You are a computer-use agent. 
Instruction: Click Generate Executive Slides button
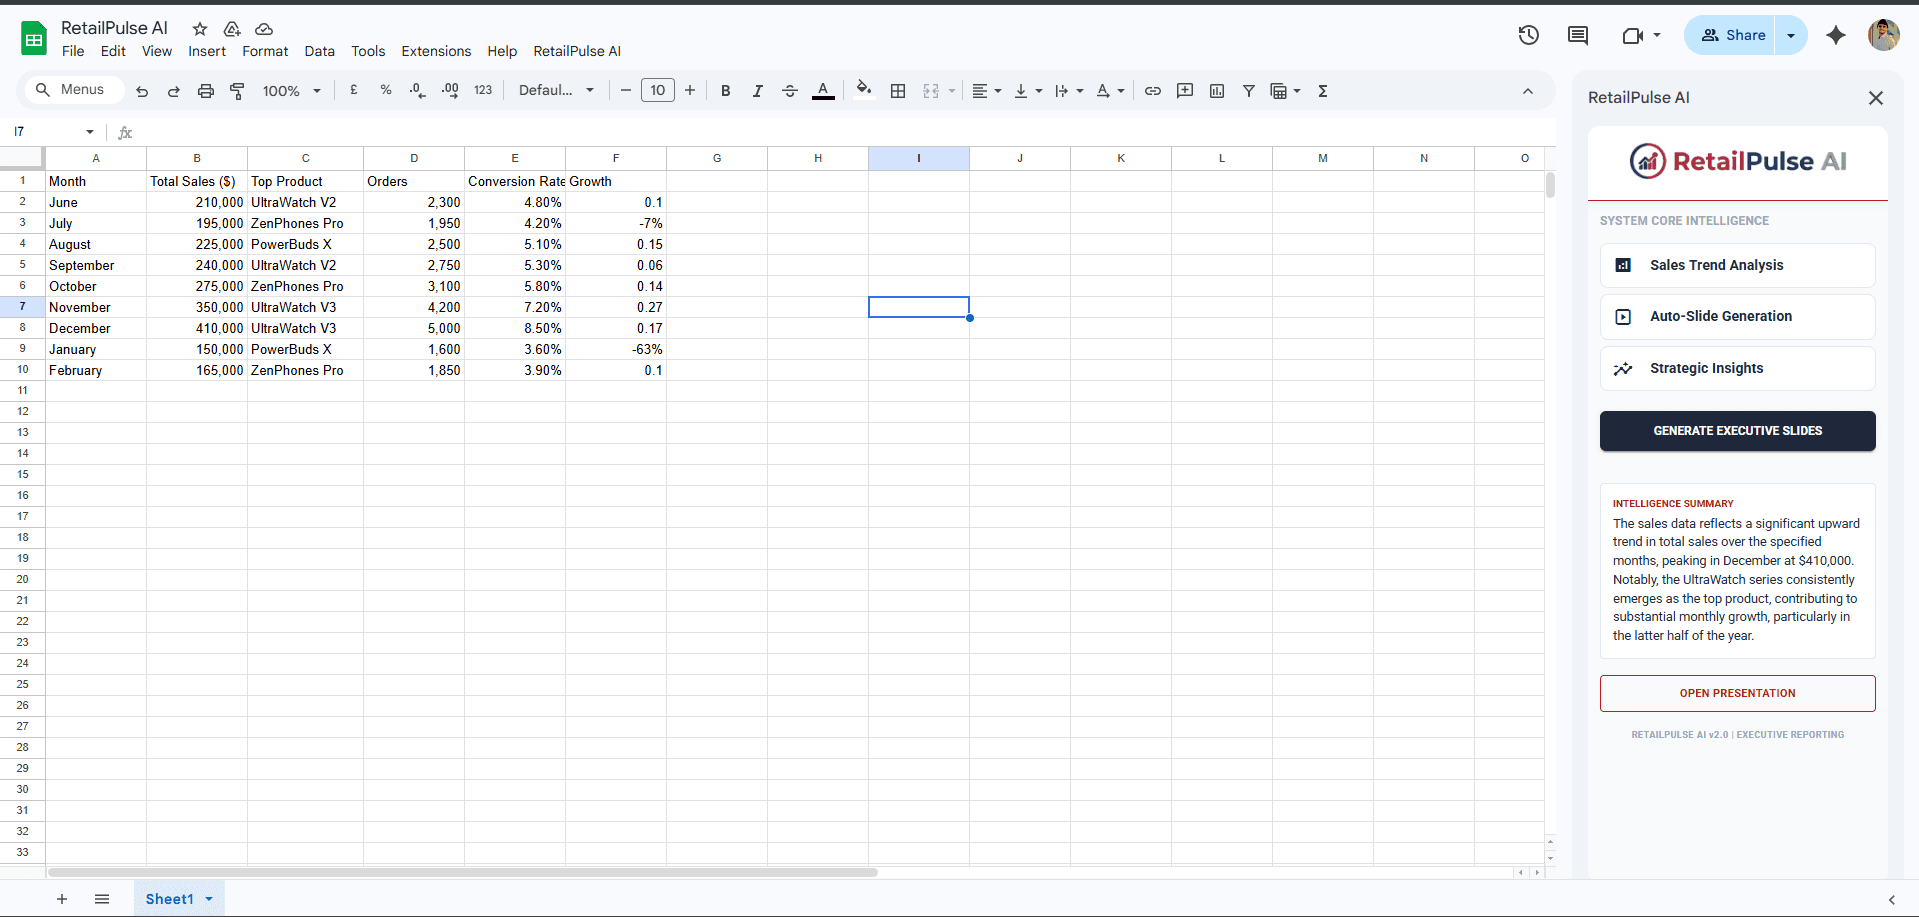(x=1737, y=431)
